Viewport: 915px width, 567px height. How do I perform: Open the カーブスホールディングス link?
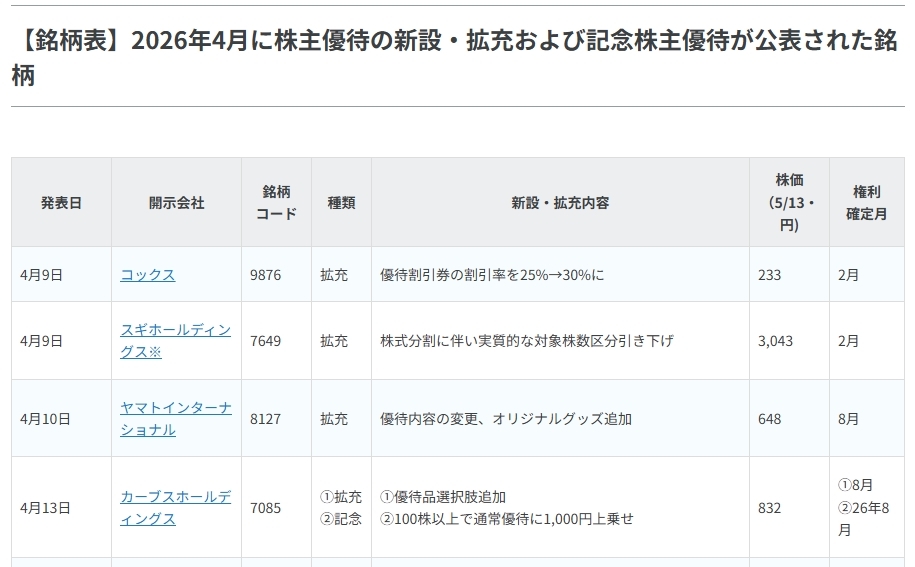(176, 508)
